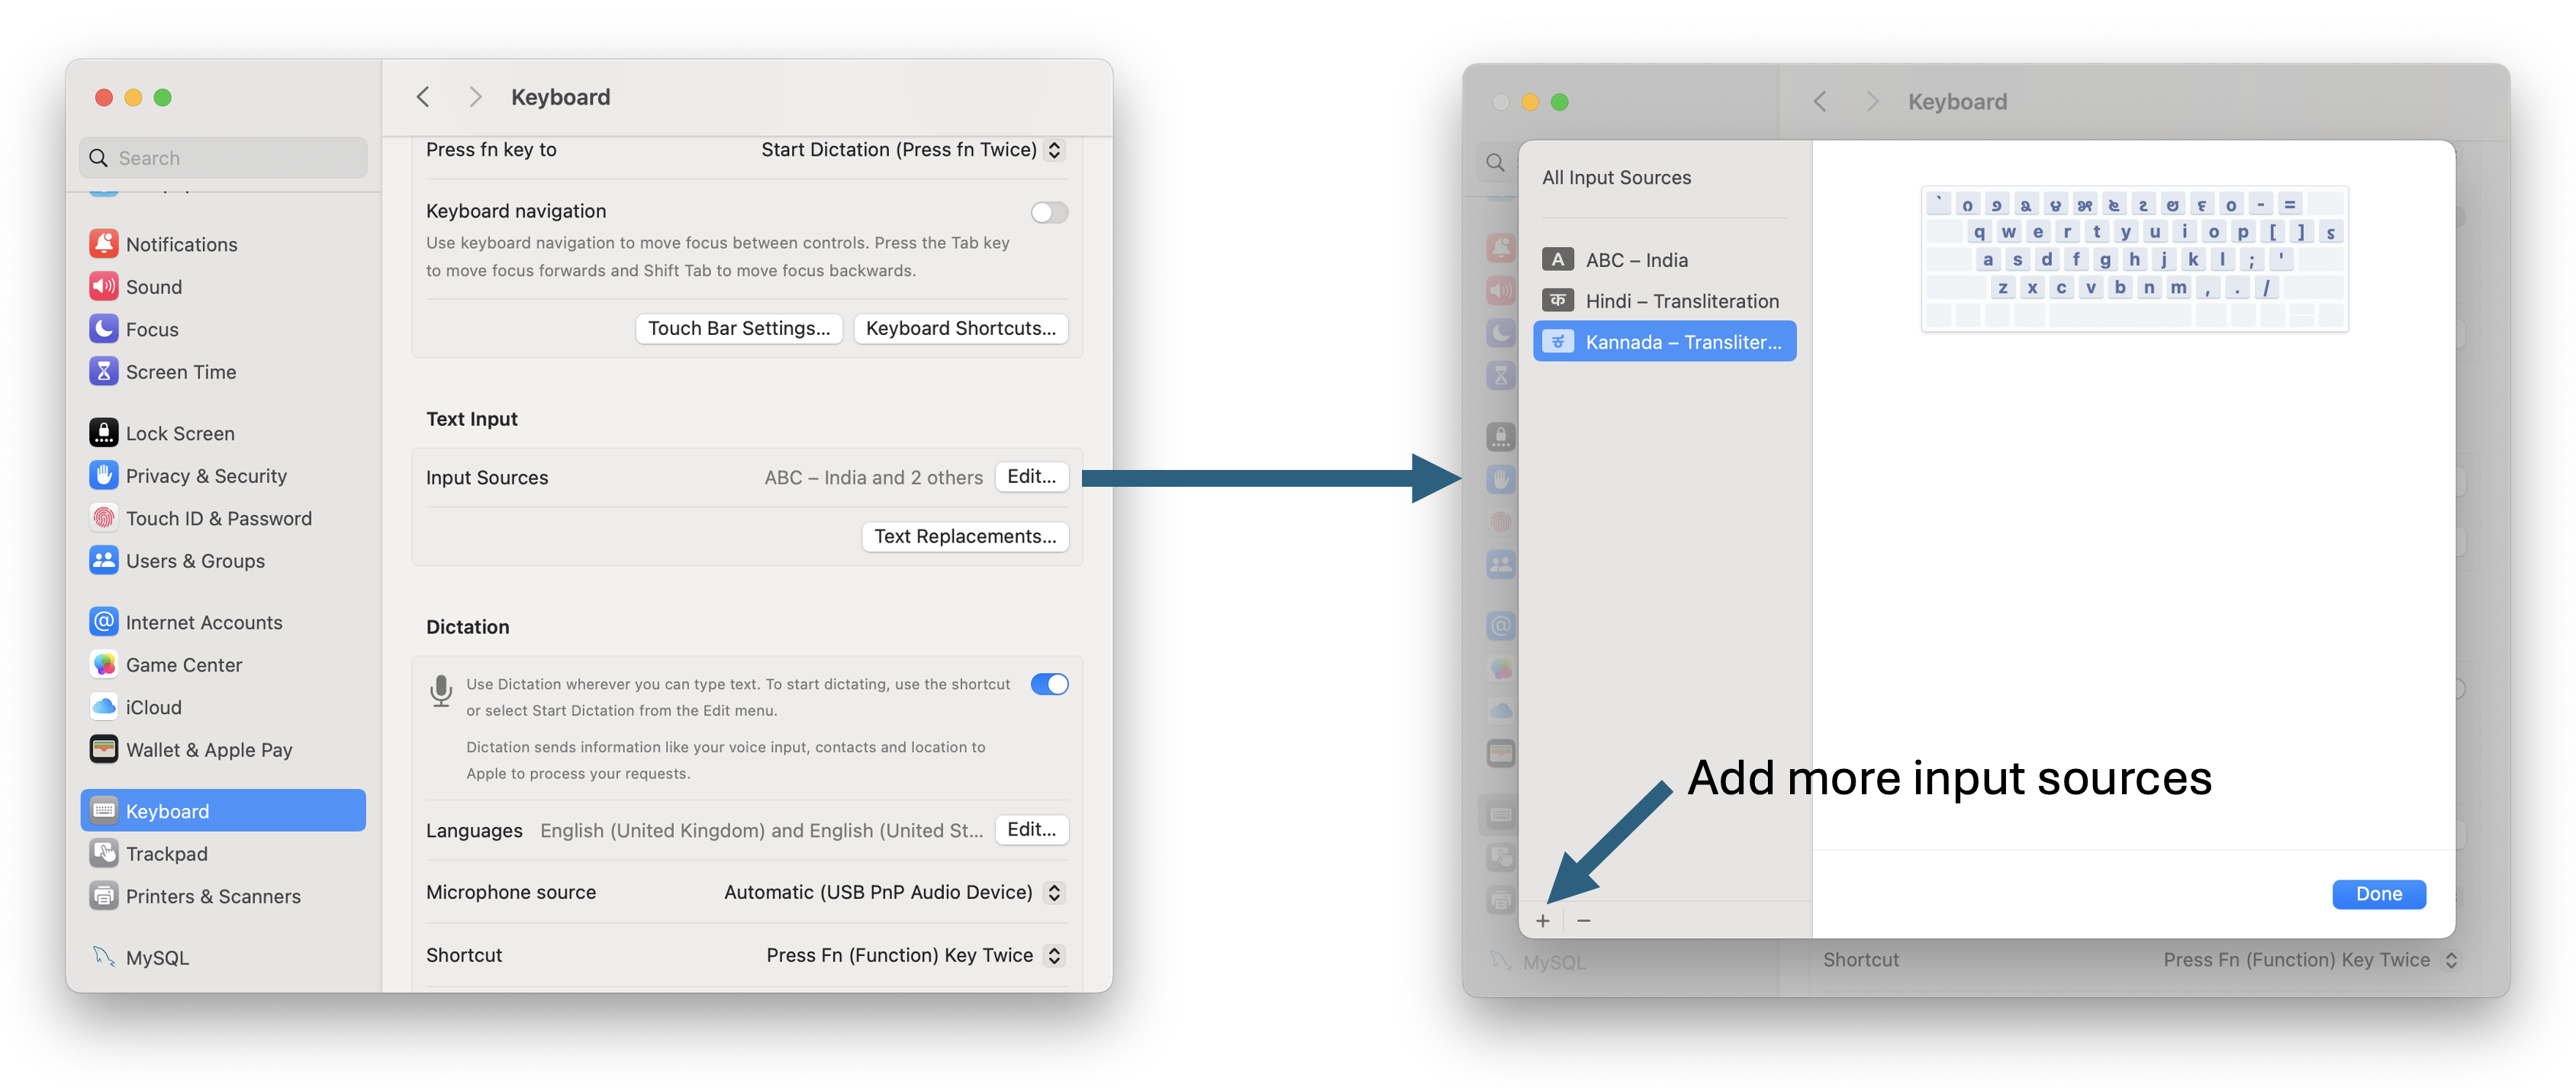Open Notifications settings in left window sidebar
Viewport: 2576px width, 1088px height.
pyautogui.click(x=223, y=244)
